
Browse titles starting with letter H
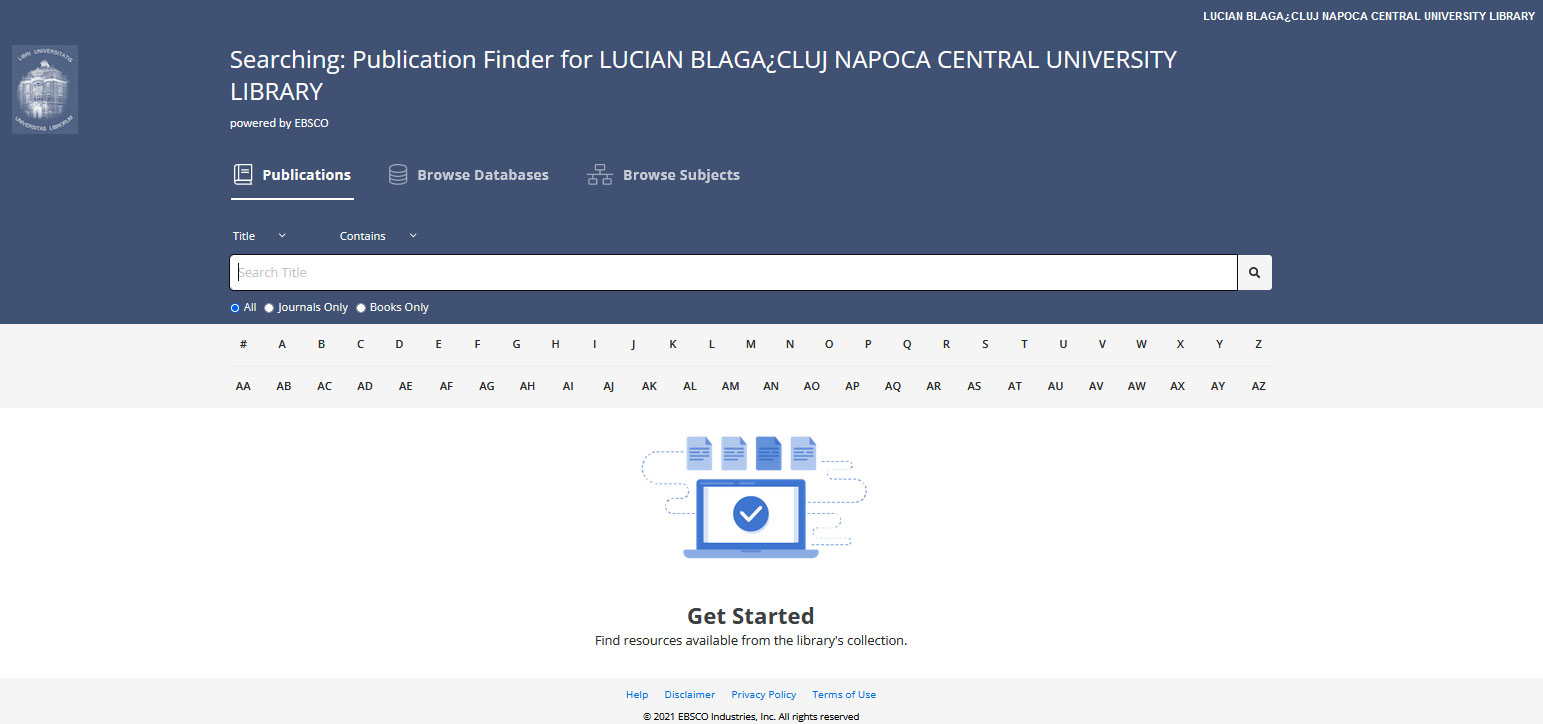pyautogui.click(x=555, y=344)
